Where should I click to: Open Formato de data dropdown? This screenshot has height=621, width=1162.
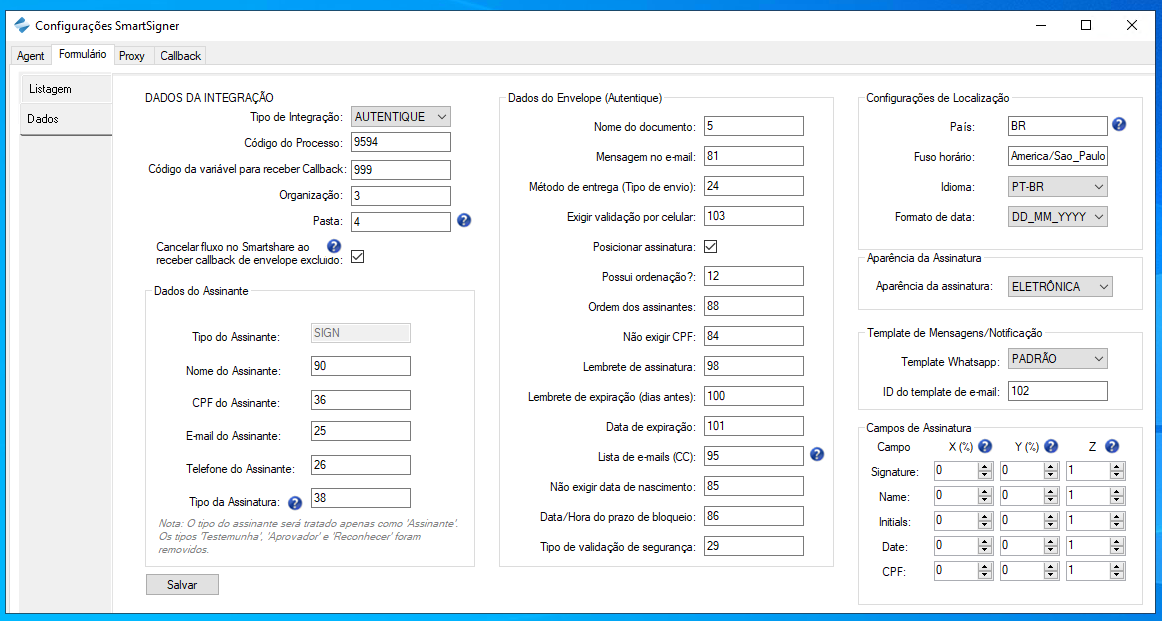click(1058, 217)
